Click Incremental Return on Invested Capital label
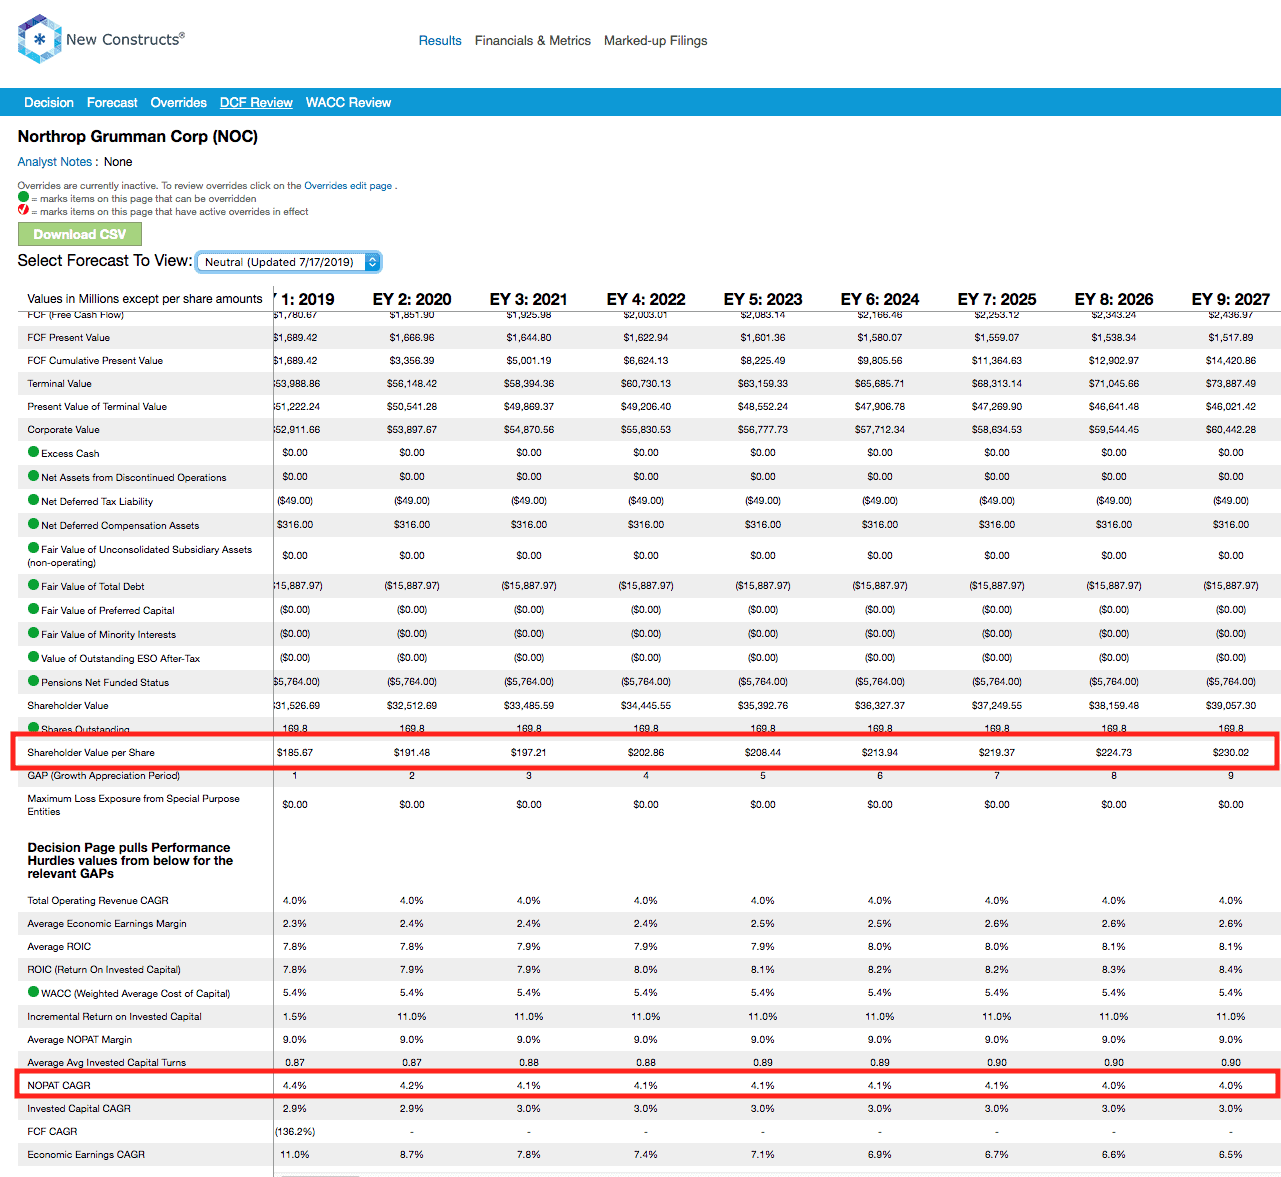This screenshot has height=1177, width=1281. click(114, 1017)
